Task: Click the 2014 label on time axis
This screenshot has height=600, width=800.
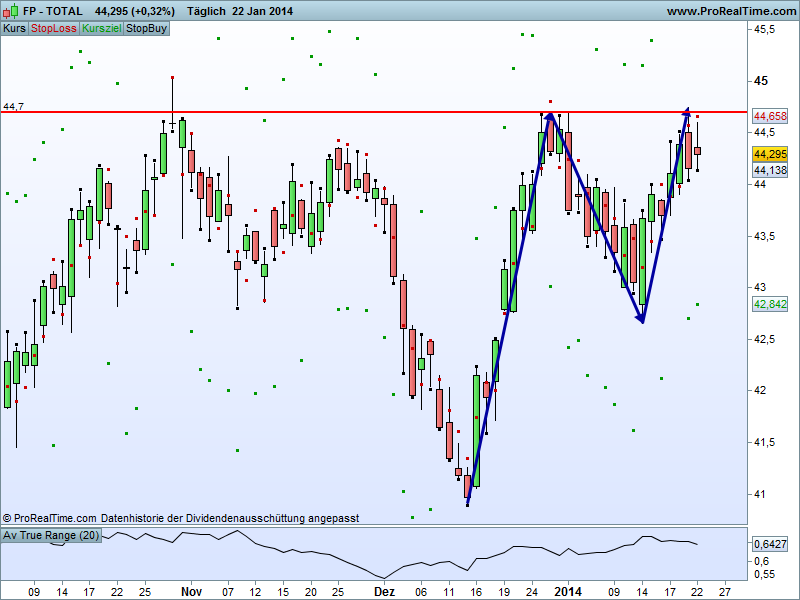Action: pos(568,591)
